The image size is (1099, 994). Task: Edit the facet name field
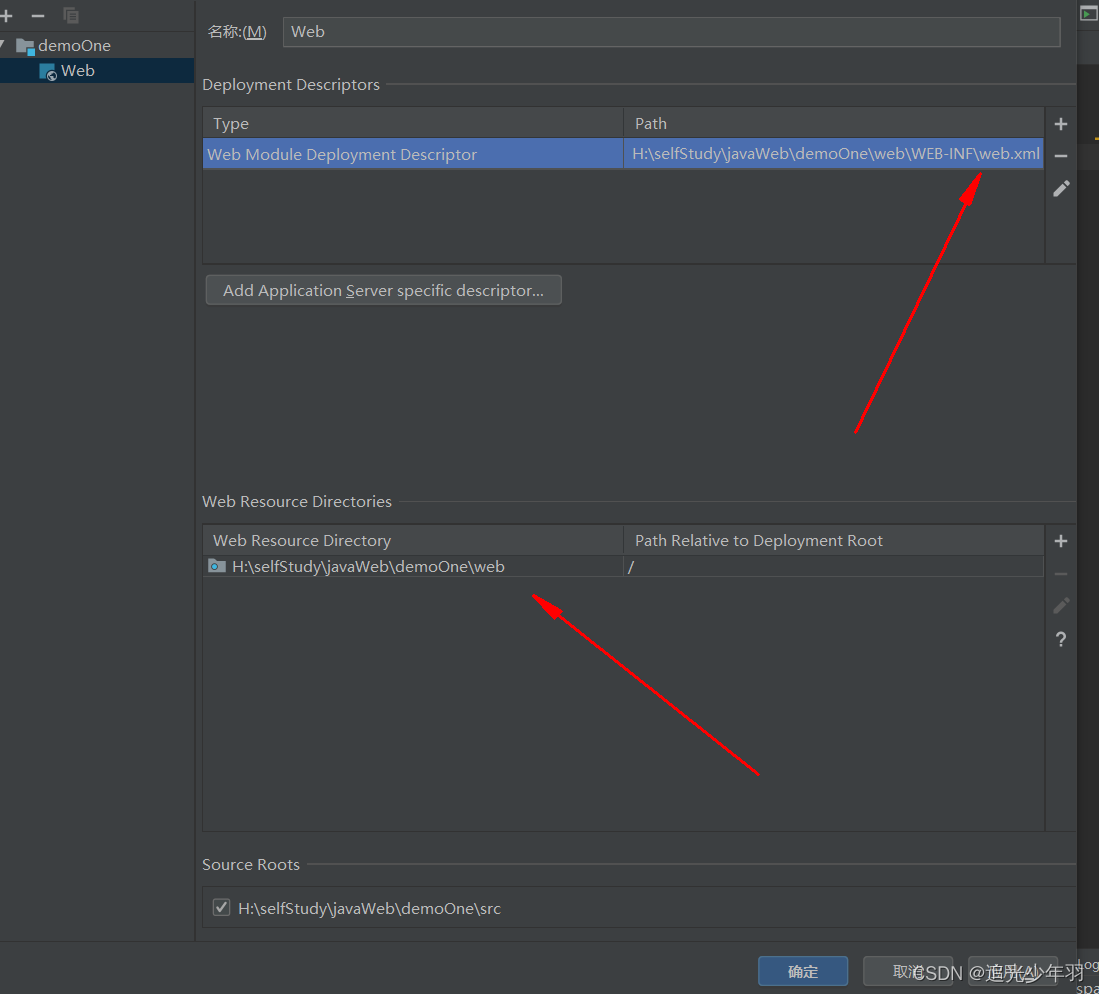click(671, 32)
